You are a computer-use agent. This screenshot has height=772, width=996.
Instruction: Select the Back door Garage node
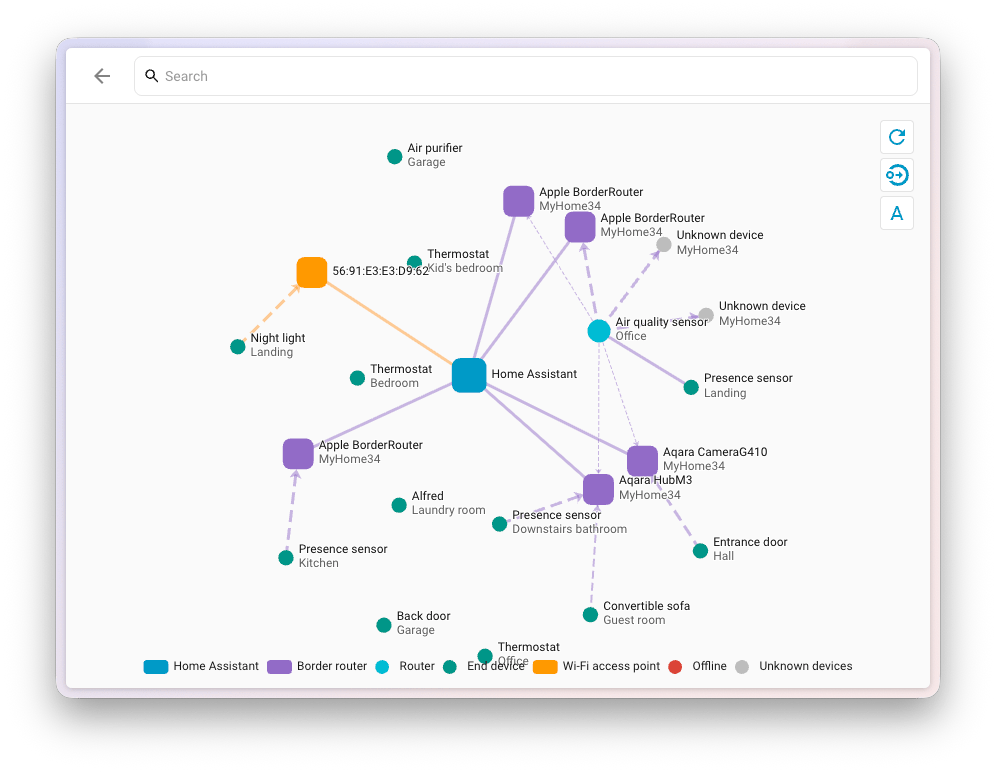coord(384,625)
